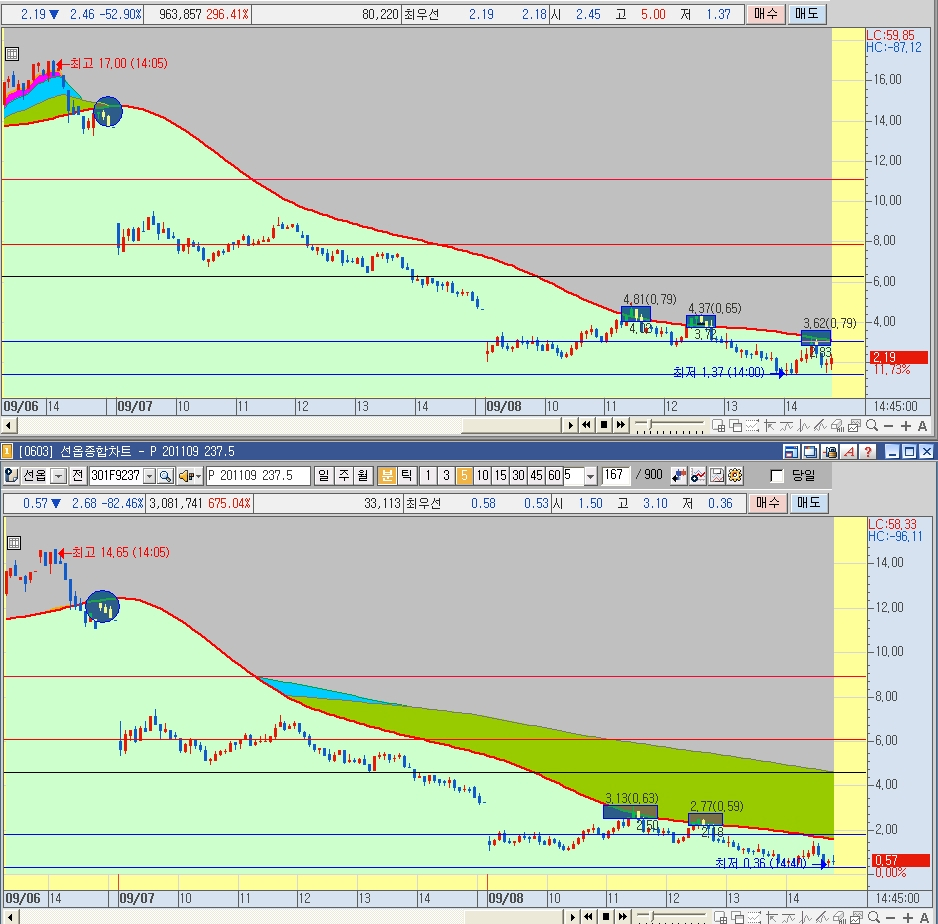Click the plus zoom-in icon under the upper chart

(x=905, y=425)
